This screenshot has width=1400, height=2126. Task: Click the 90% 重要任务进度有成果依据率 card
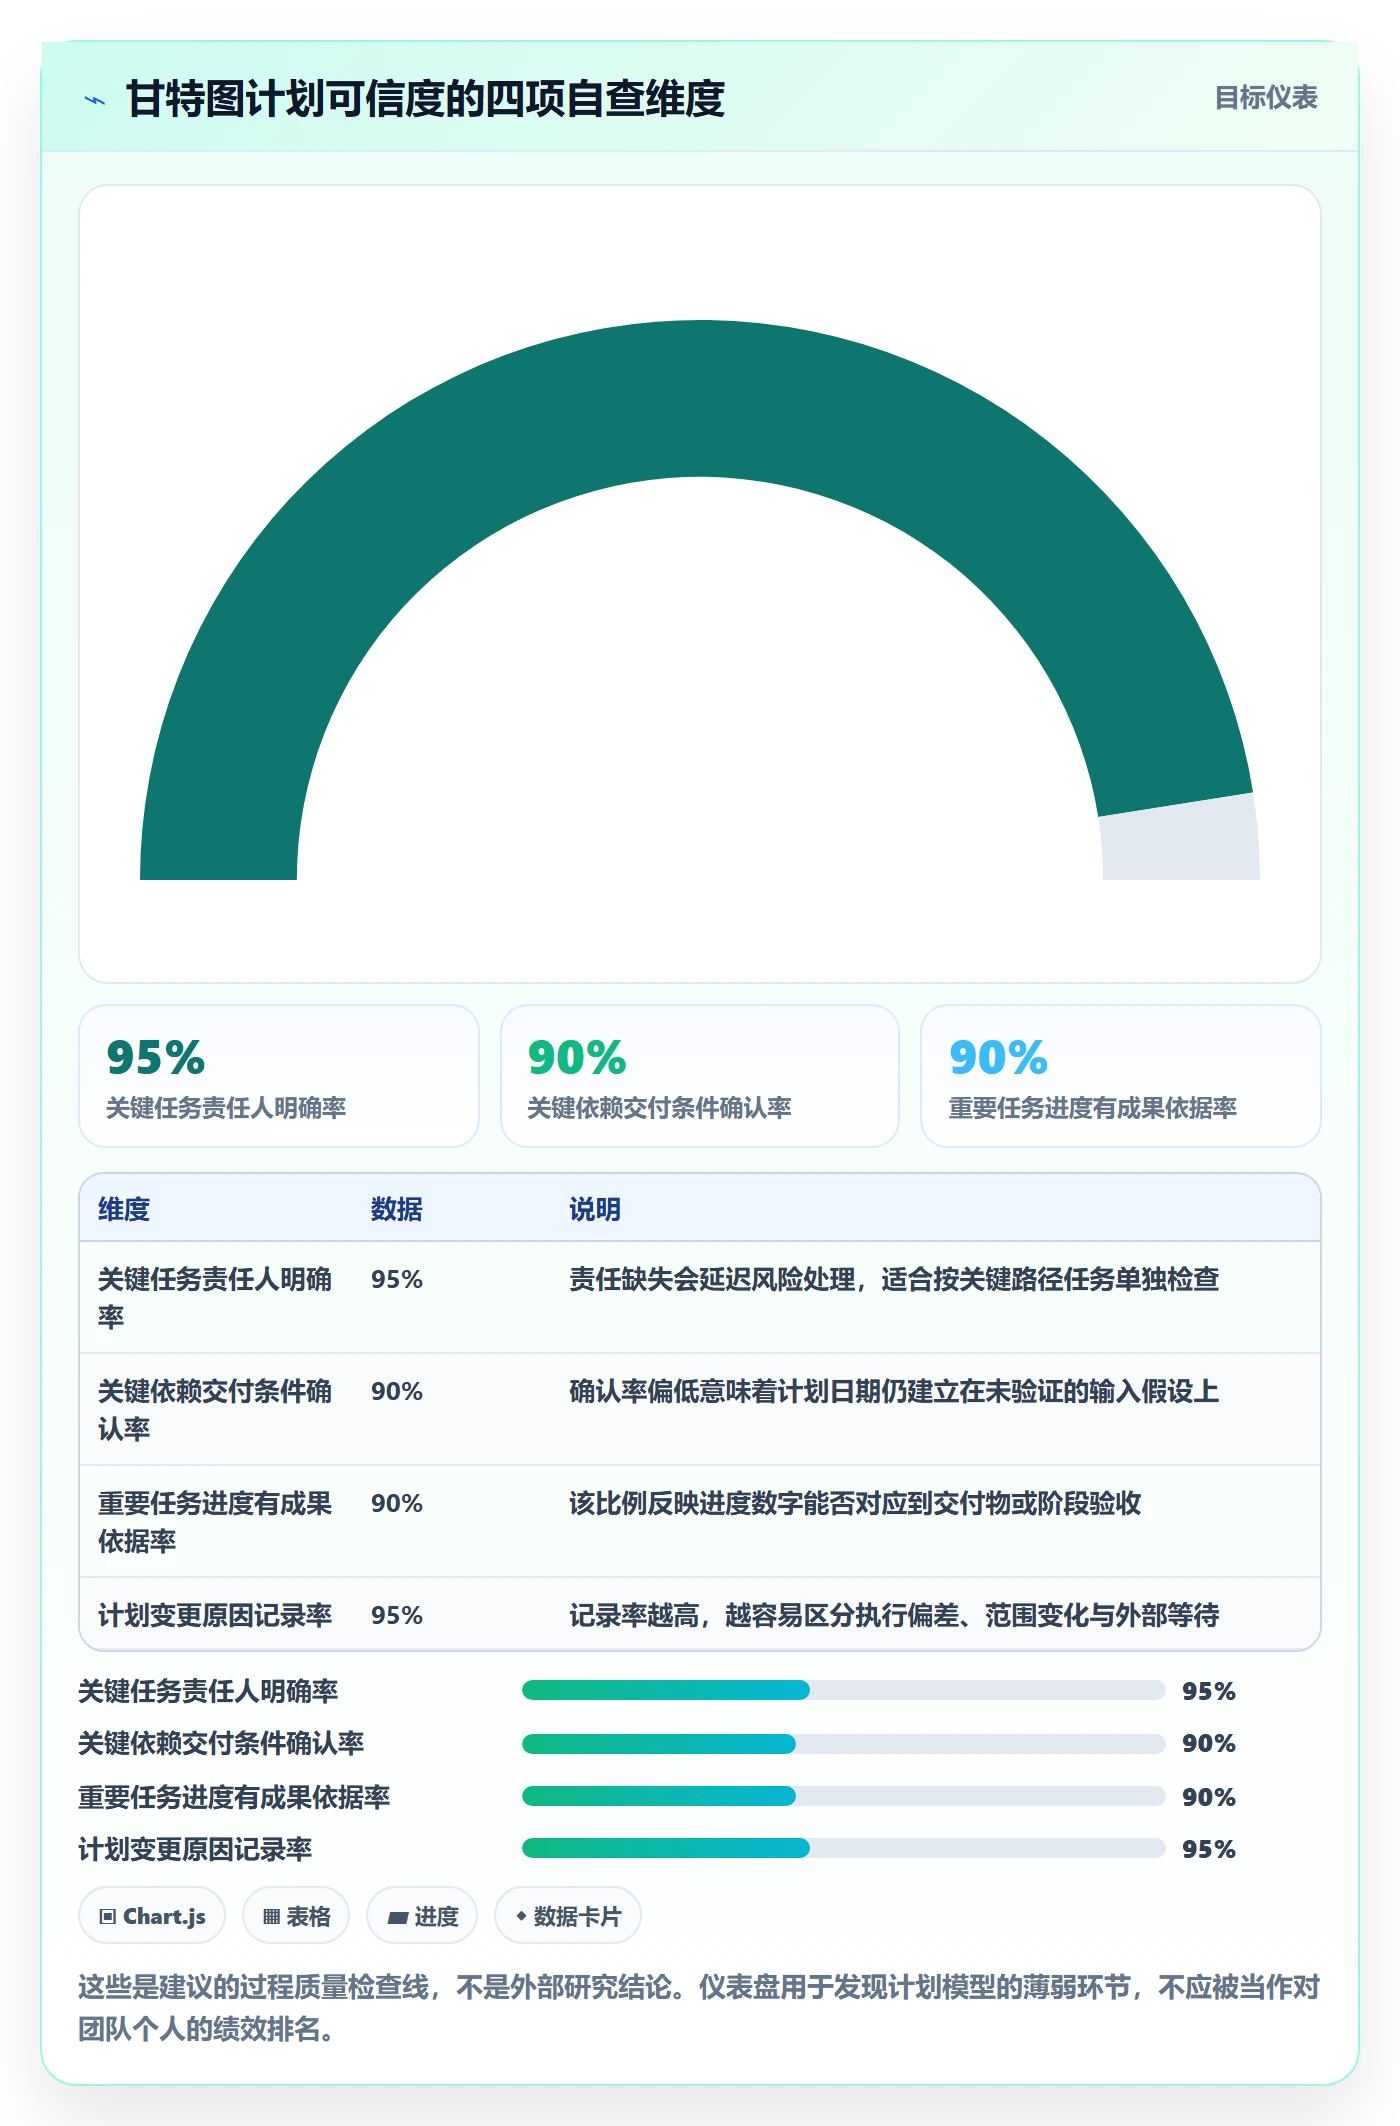(x=1121, y=1076)
